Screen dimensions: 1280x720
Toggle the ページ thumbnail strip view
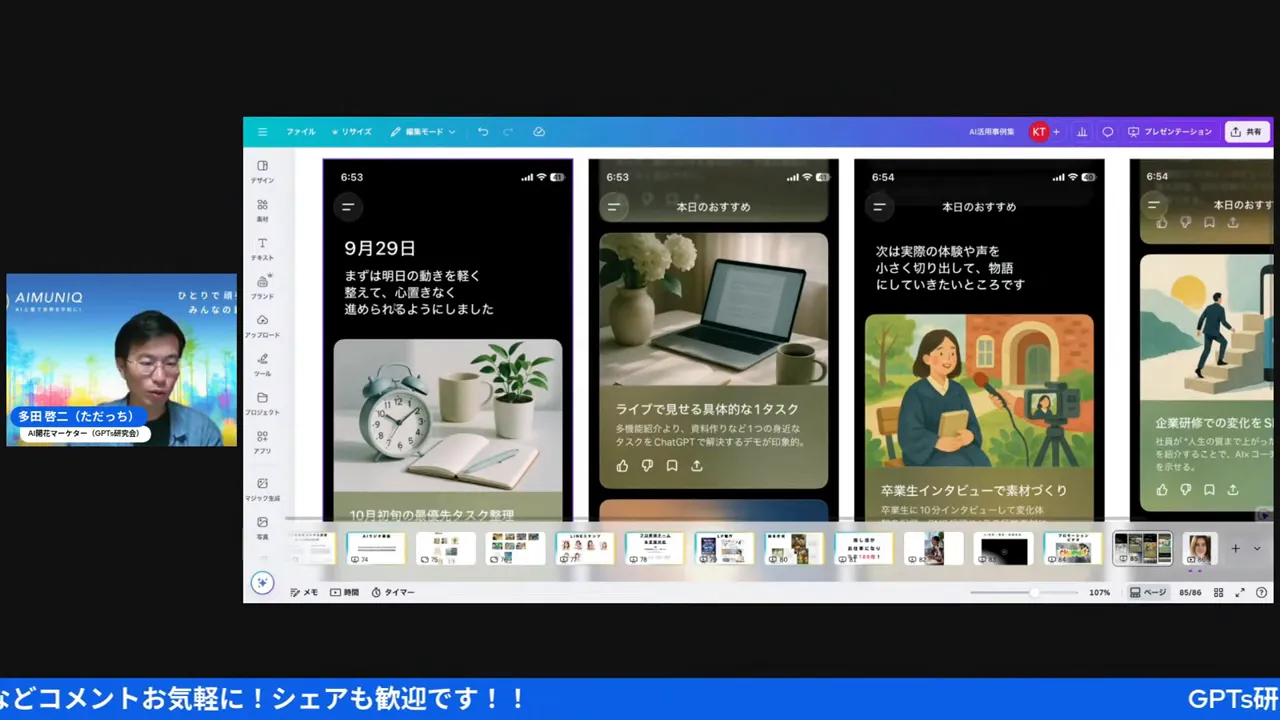click(1147, 592)
